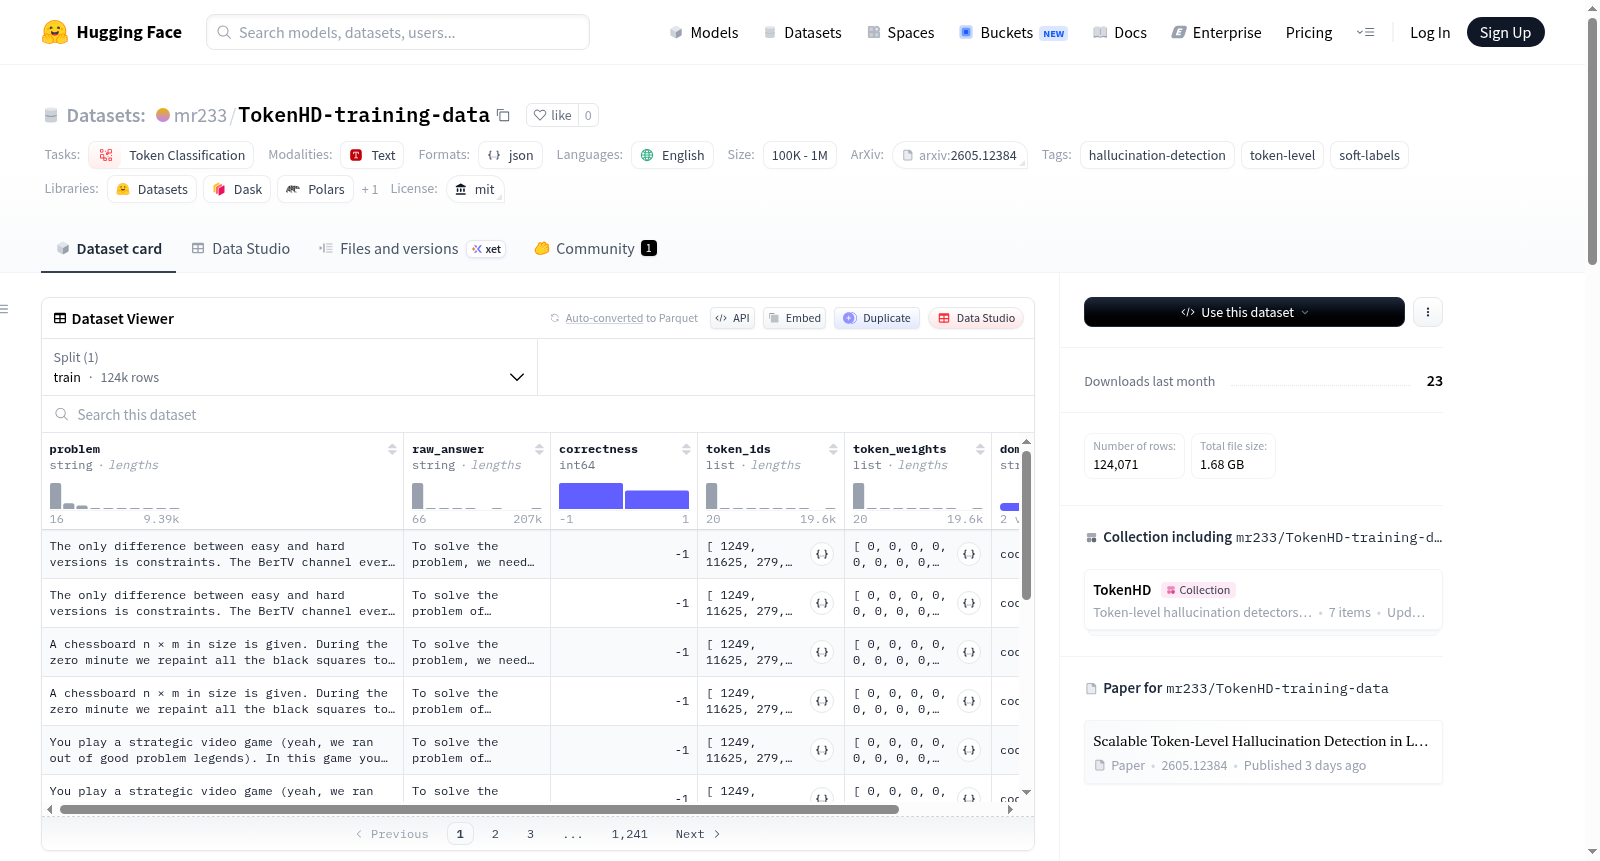This screenshot has width=1600, height=861.
Task: Open the Community tab
Action: [x=595, y=249]
